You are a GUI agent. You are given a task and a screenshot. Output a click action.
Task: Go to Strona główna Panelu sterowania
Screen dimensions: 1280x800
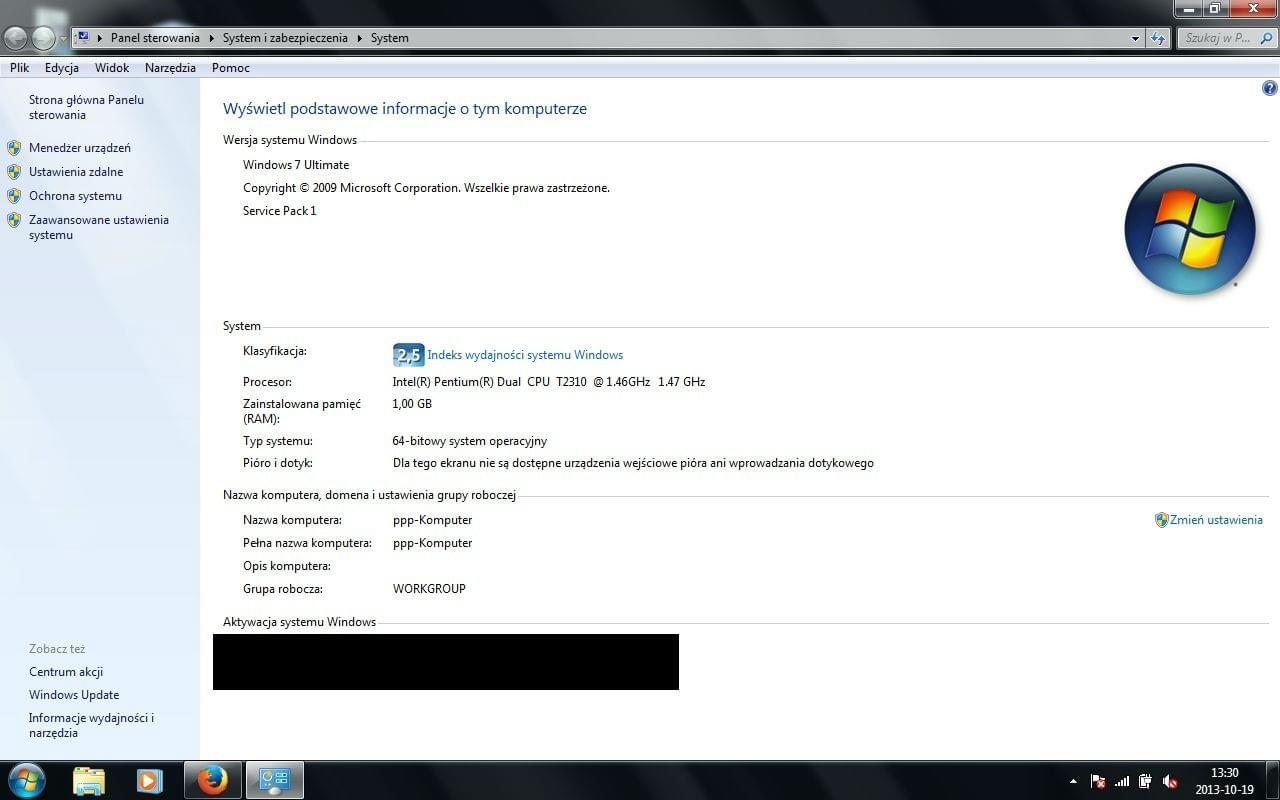click(x=86, y=107)
